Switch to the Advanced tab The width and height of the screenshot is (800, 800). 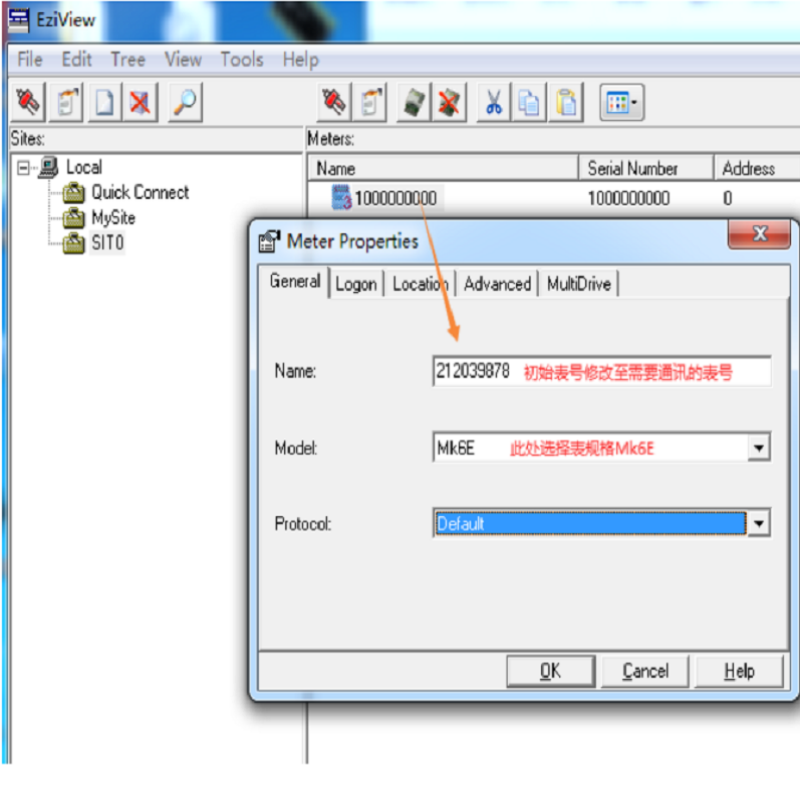click(497, 284)
